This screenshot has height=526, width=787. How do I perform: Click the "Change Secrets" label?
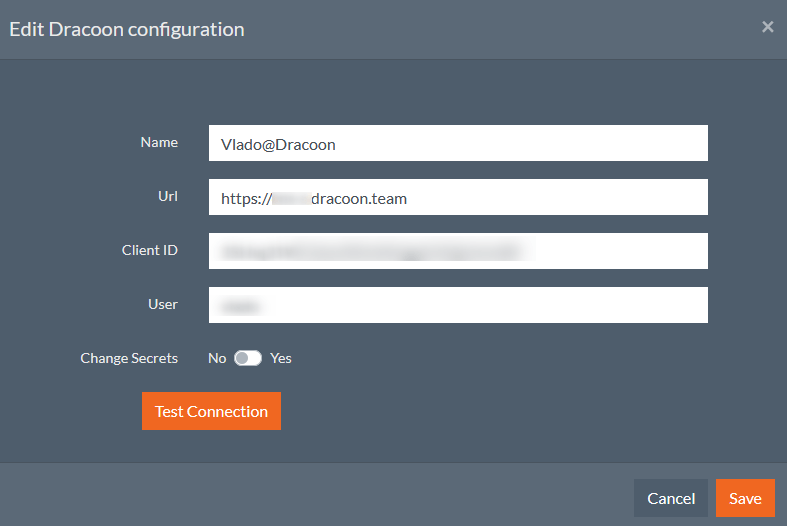click(x=129, y=358)
